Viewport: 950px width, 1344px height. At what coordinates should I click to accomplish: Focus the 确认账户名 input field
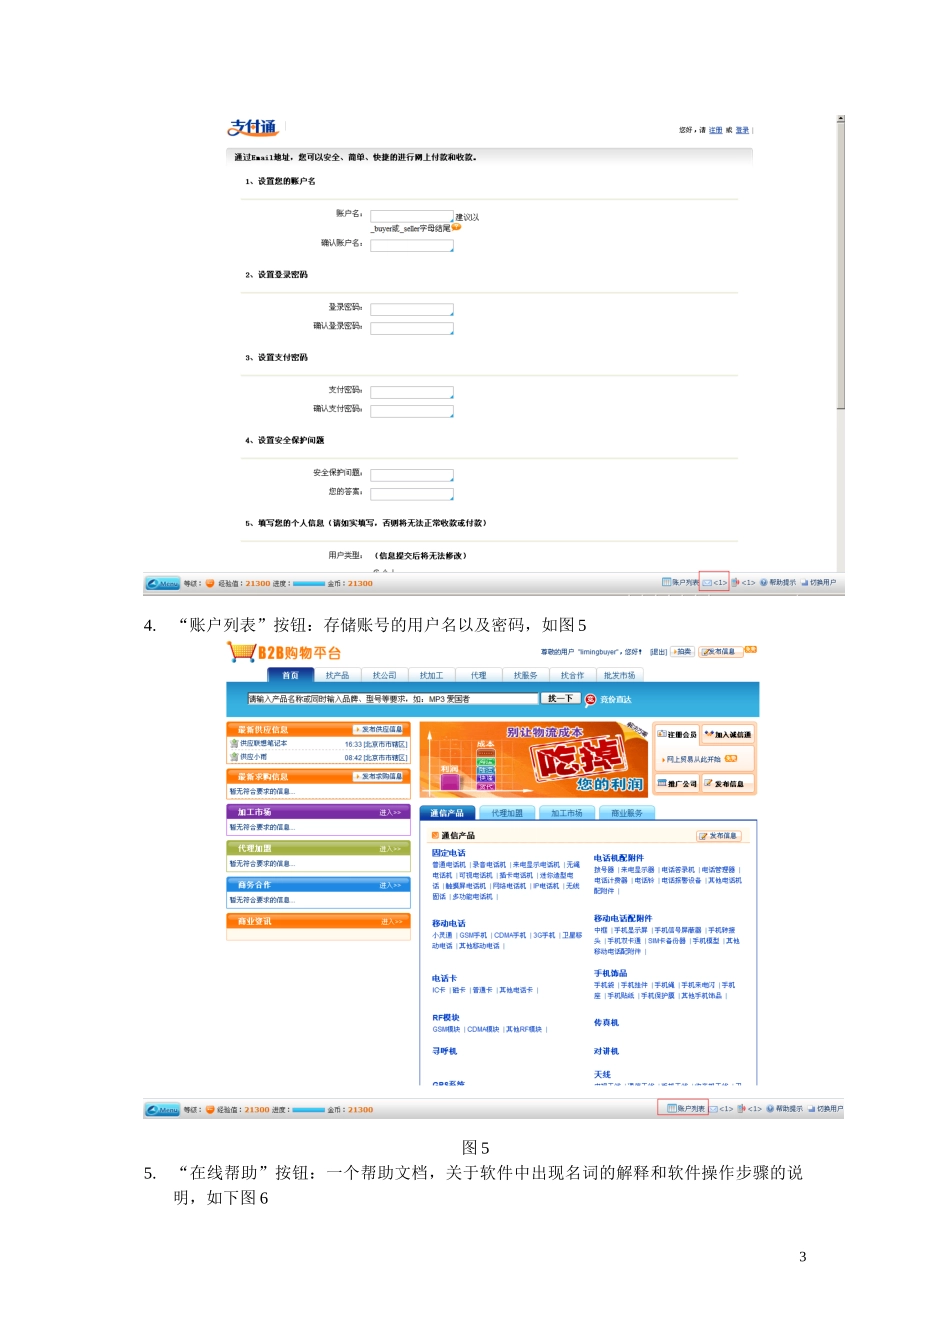412,245
